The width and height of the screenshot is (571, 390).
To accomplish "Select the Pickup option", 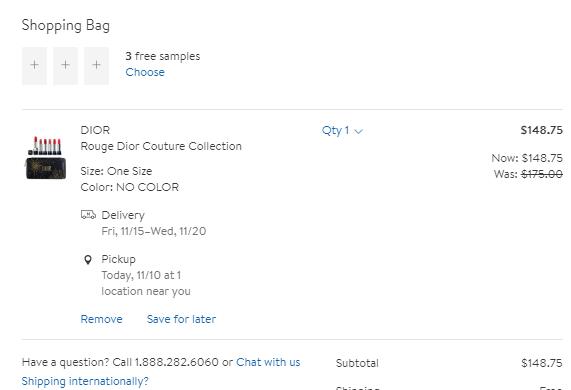I will click(x=118, y=259).
